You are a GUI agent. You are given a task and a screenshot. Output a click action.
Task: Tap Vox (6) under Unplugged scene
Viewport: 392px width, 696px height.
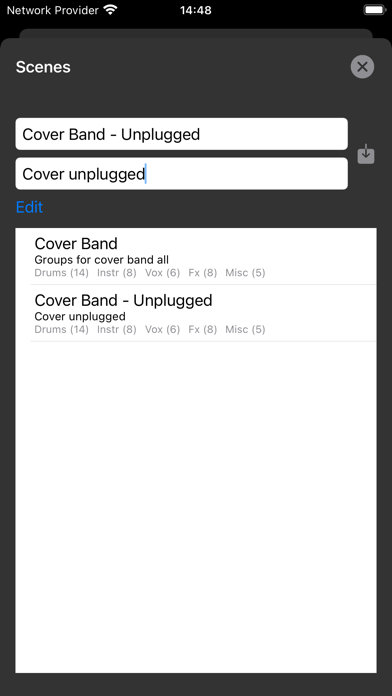click(162, 329)
